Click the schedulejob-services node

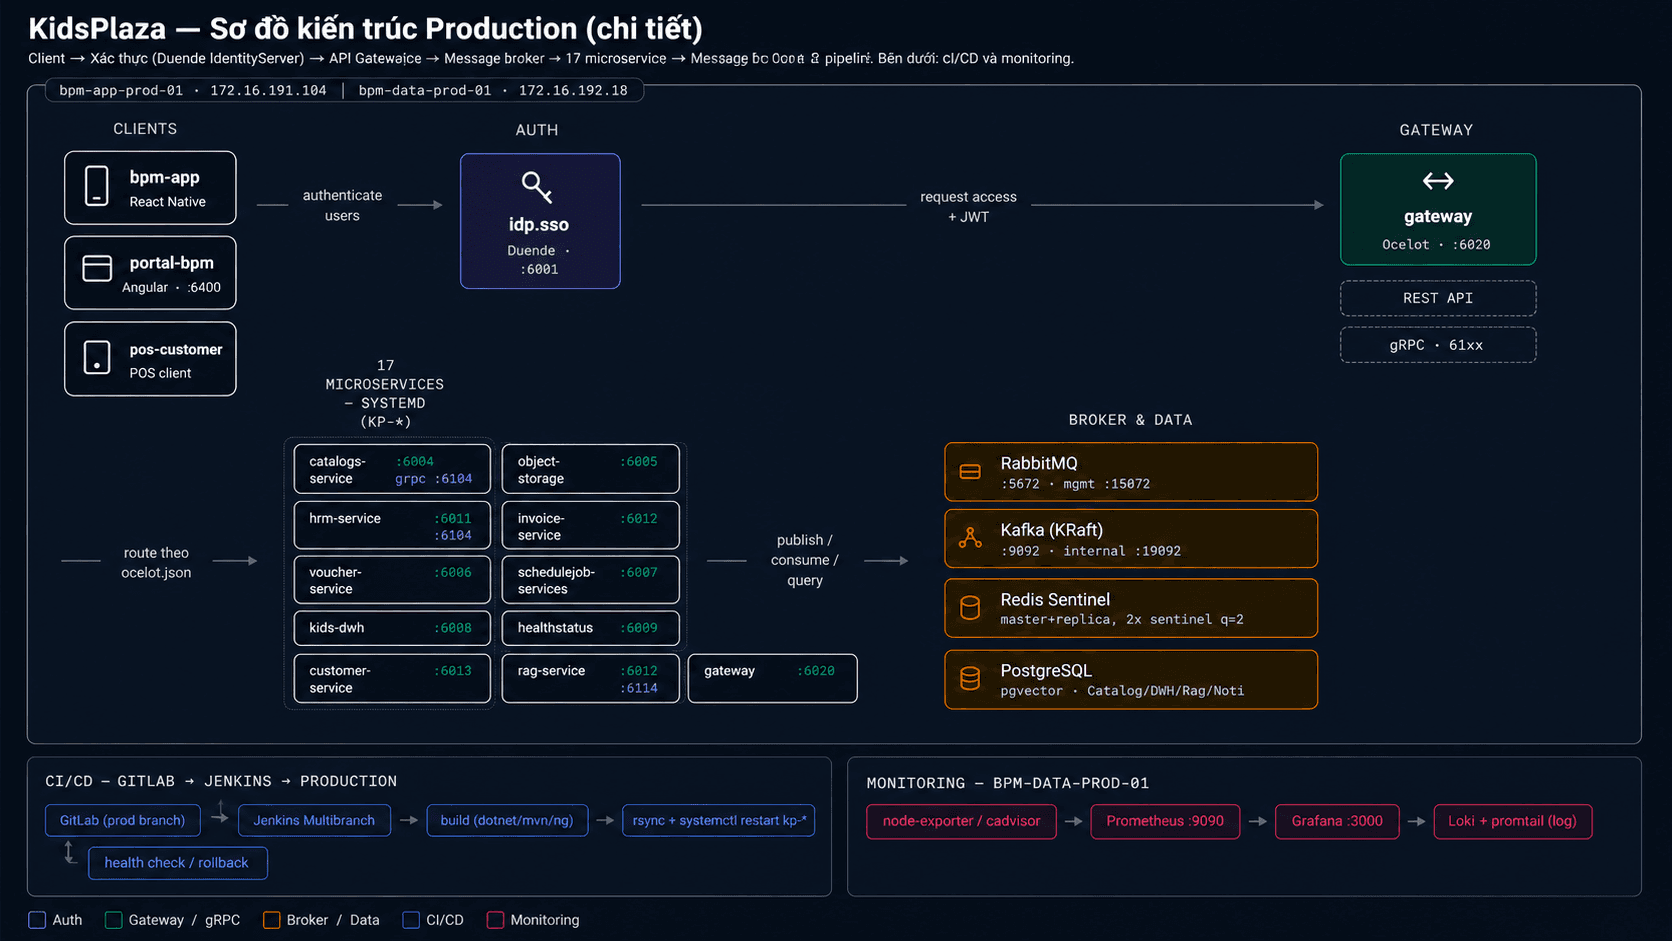pos(590,579)
